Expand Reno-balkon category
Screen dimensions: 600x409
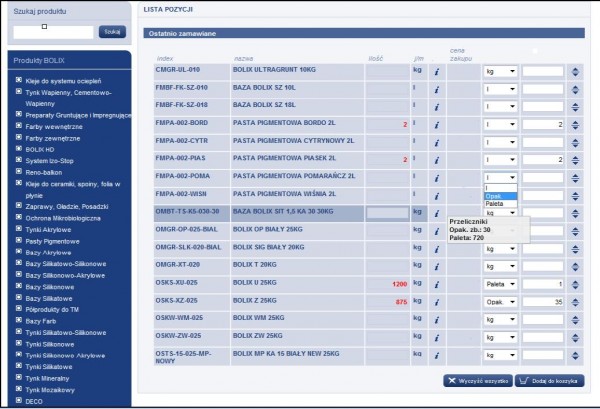[19, 171]
